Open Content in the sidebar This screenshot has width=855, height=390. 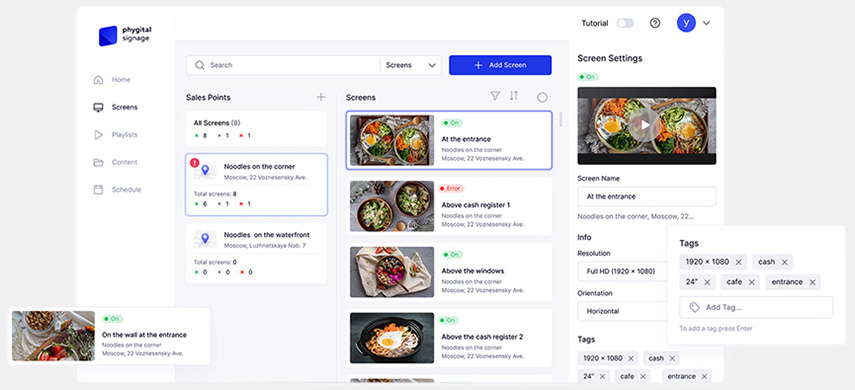point(115,162)
